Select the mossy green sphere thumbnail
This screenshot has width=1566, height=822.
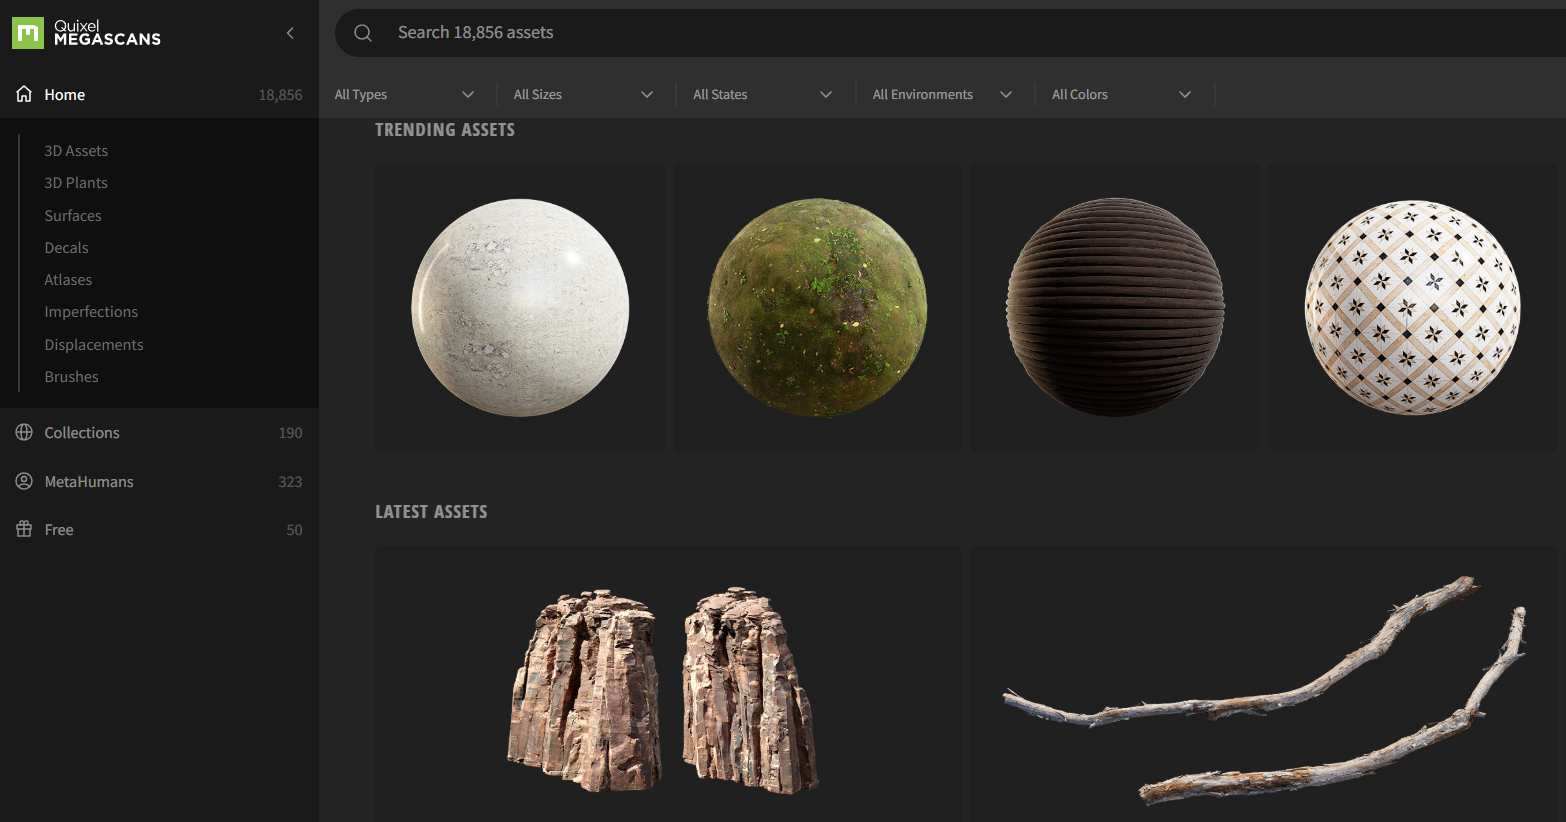817,307
